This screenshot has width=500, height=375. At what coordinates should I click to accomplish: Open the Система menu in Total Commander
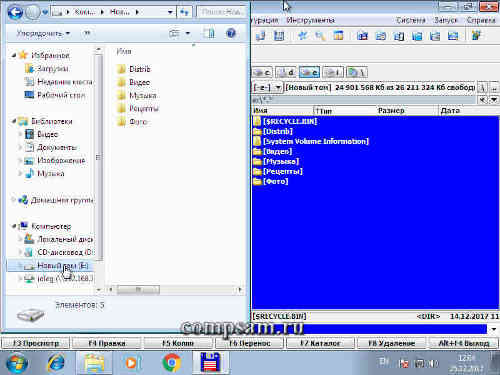(410, 20)
